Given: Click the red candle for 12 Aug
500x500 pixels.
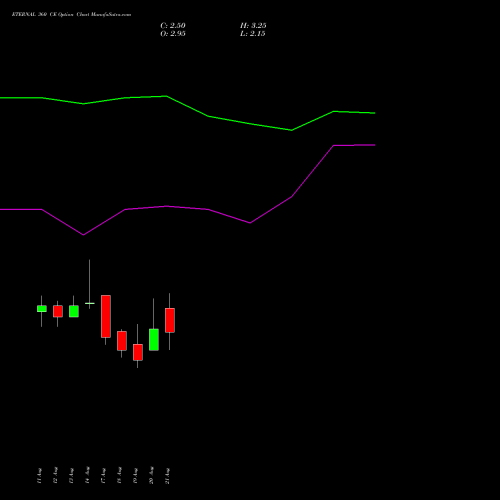Looking at the screenshot, I should 58,311.
